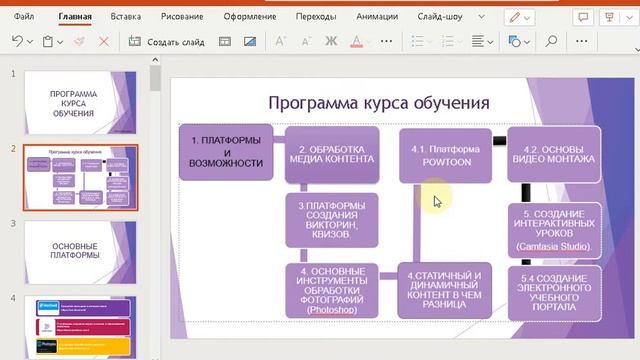Toggle bold formatting Ж
The height and width of the screenshot is (360, 640).
tap(331, 41)
